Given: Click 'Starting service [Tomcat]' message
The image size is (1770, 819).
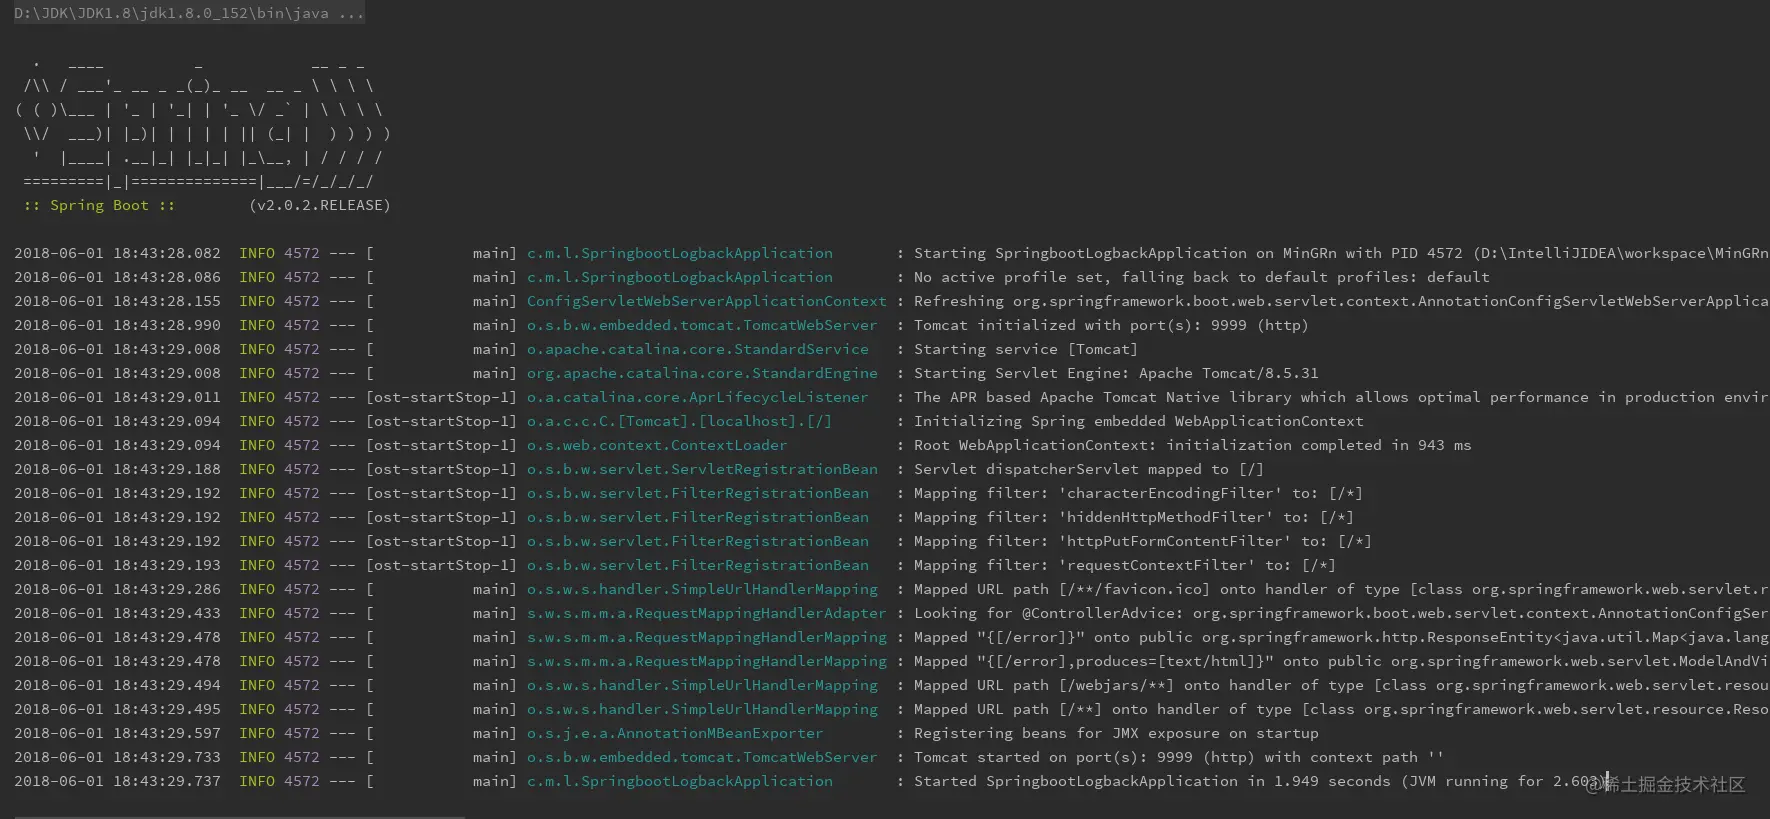Looking at the screenshot, I should 1025,349.
